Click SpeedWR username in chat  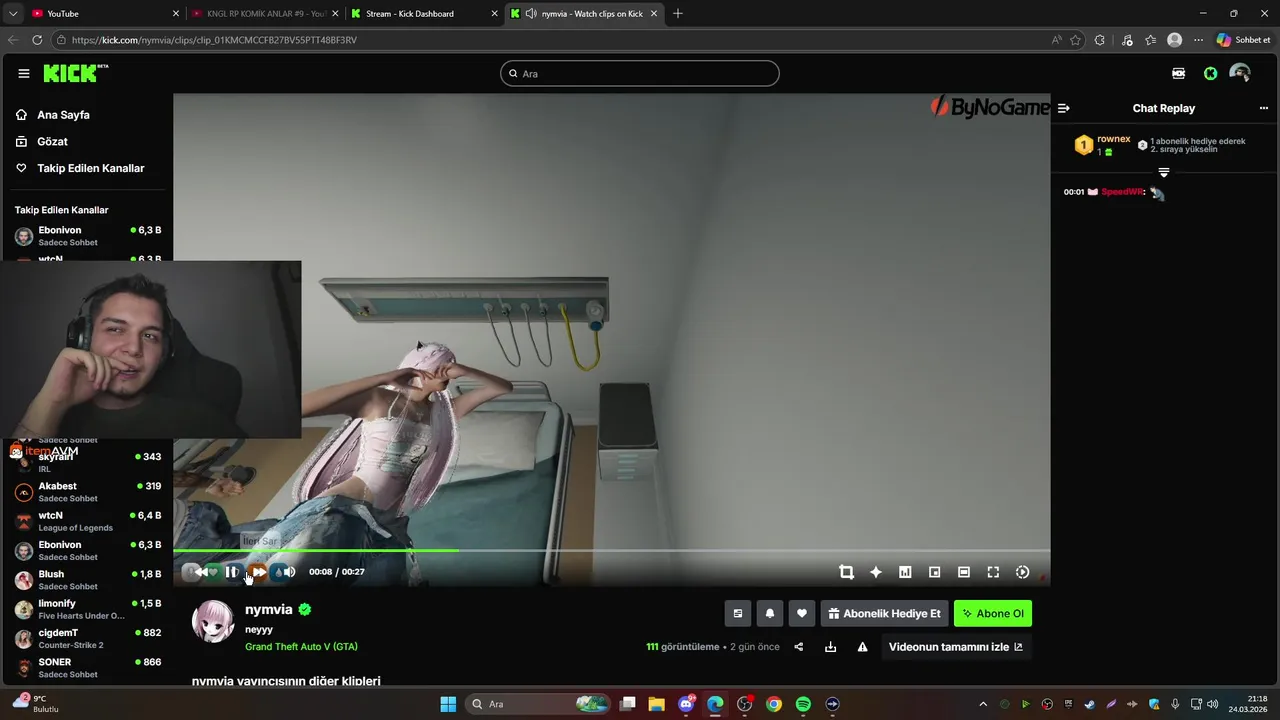click(x=1122, y=192)
